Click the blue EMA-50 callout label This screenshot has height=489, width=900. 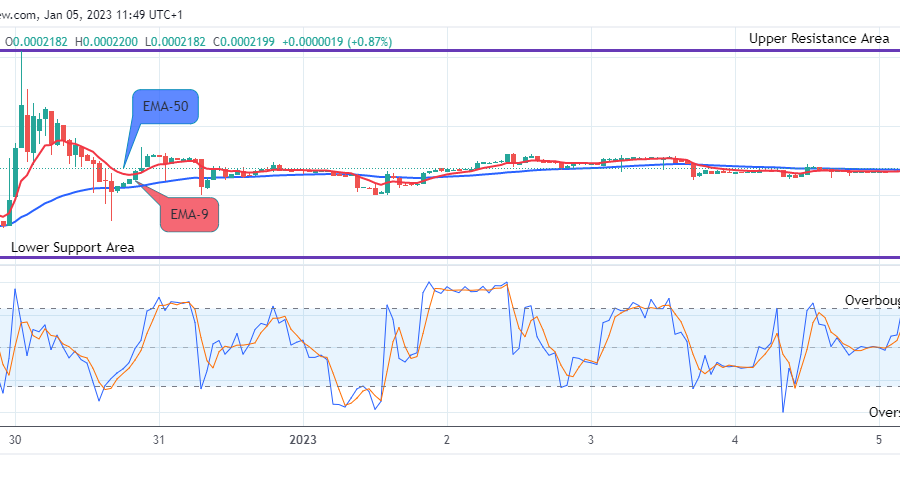click(165, 106)
